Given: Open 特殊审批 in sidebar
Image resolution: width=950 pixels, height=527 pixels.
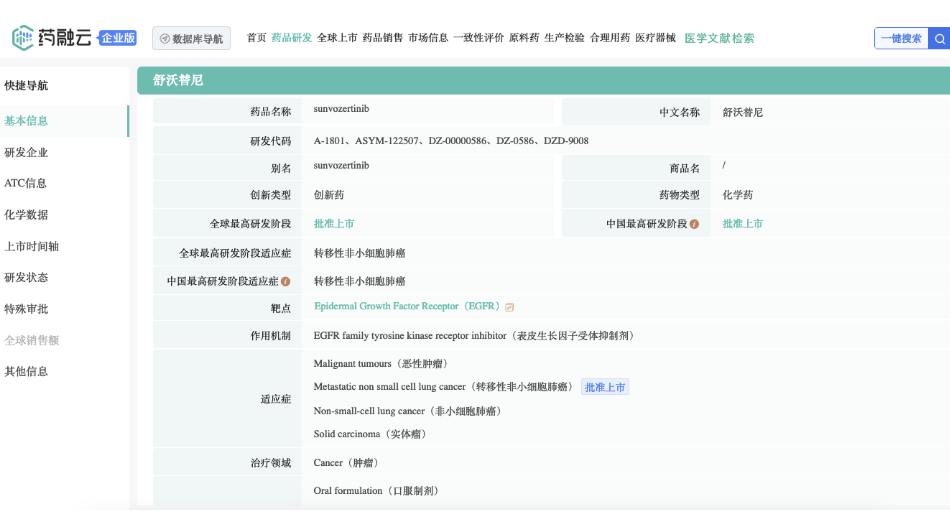Looking at the screenshot, I should (26, 309).
